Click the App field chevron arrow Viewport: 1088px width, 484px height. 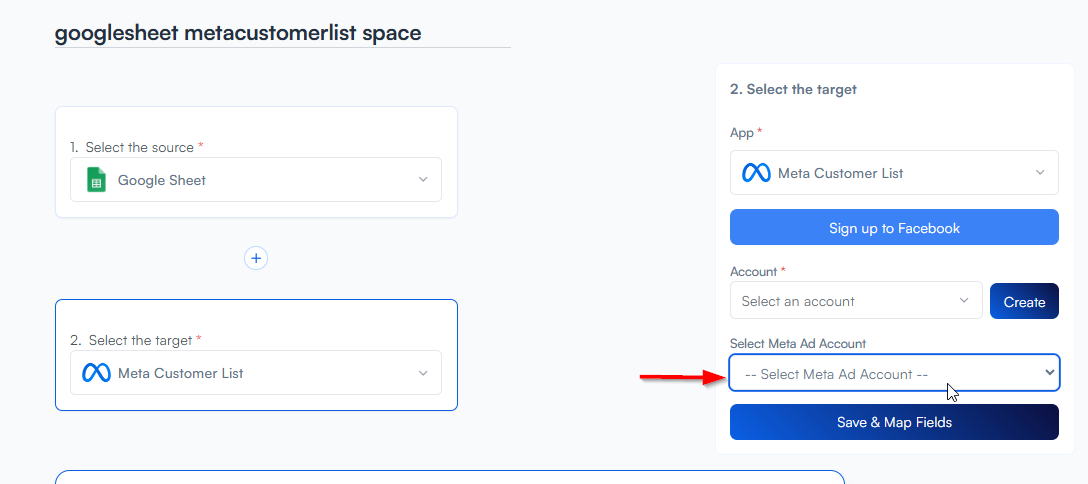(x=1040, y=173)
